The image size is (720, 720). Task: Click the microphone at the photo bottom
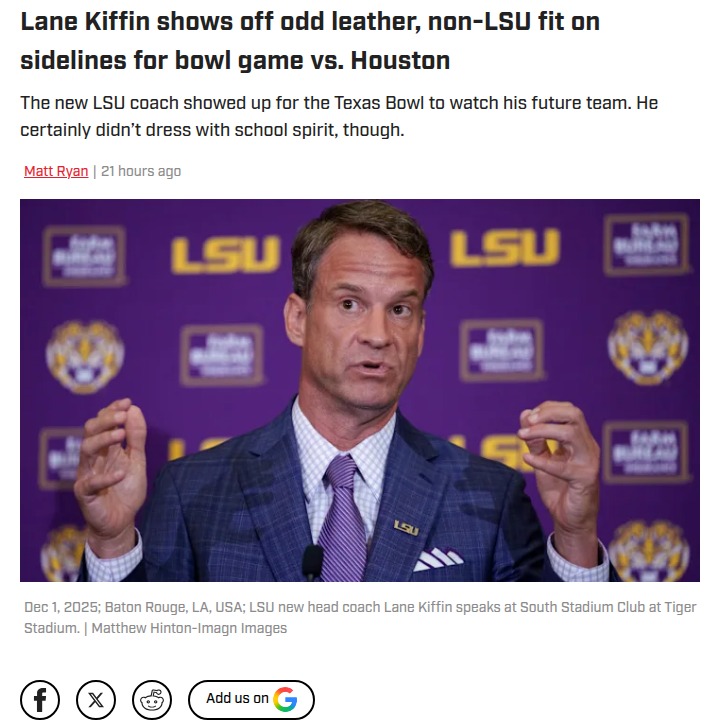313,562
